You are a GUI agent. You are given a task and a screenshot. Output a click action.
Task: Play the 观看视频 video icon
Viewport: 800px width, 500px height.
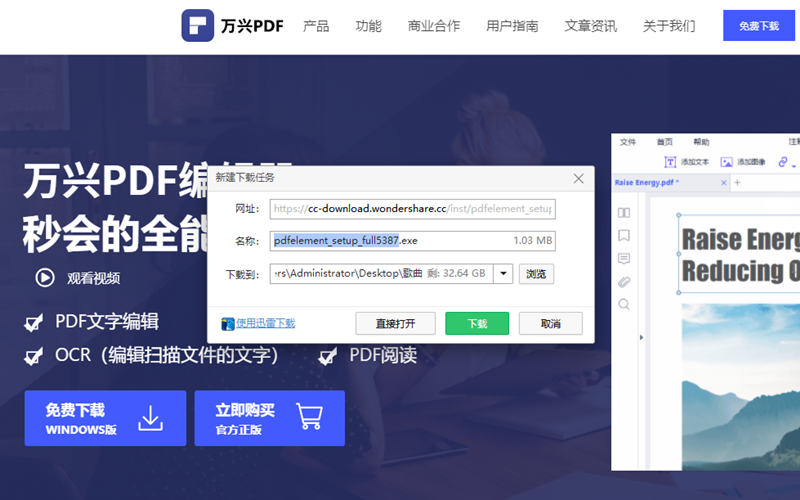coord(45,278)
